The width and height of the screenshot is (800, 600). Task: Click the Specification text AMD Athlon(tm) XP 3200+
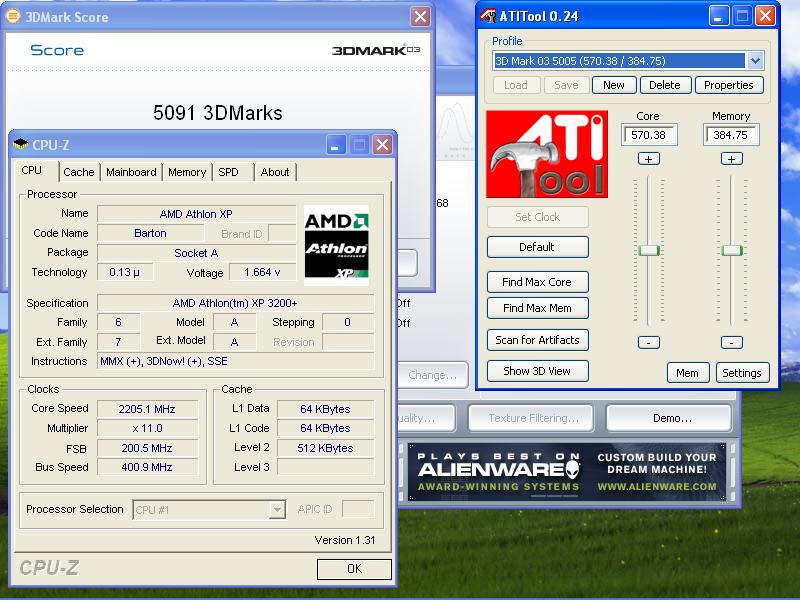(x=235, y=303)
